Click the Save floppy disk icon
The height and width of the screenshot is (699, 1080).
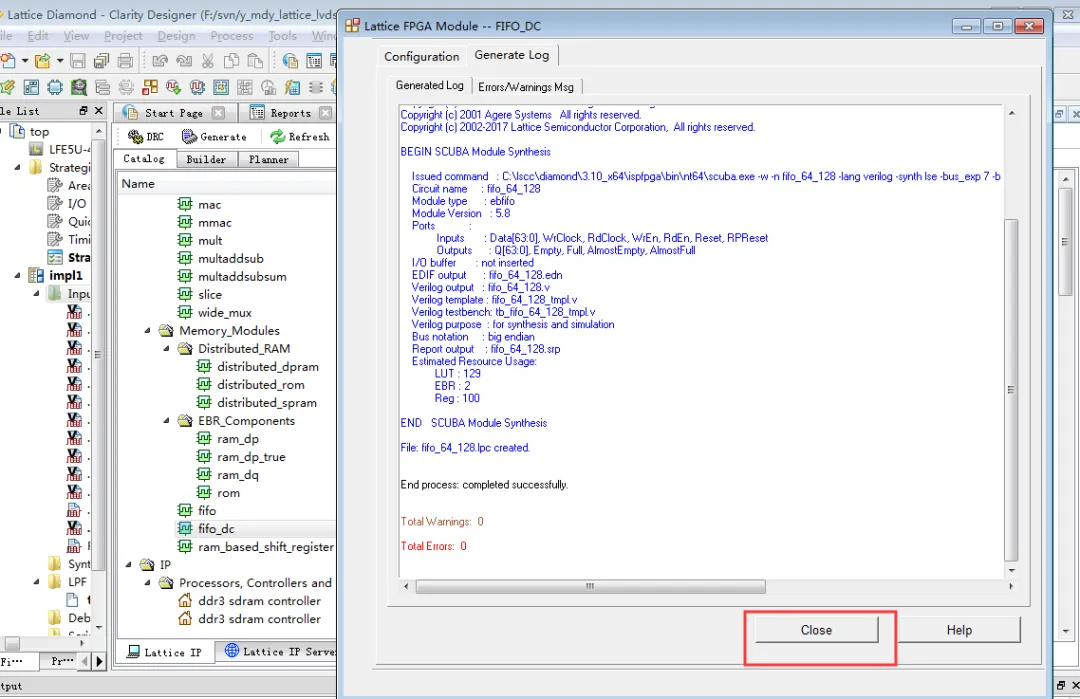77,62
